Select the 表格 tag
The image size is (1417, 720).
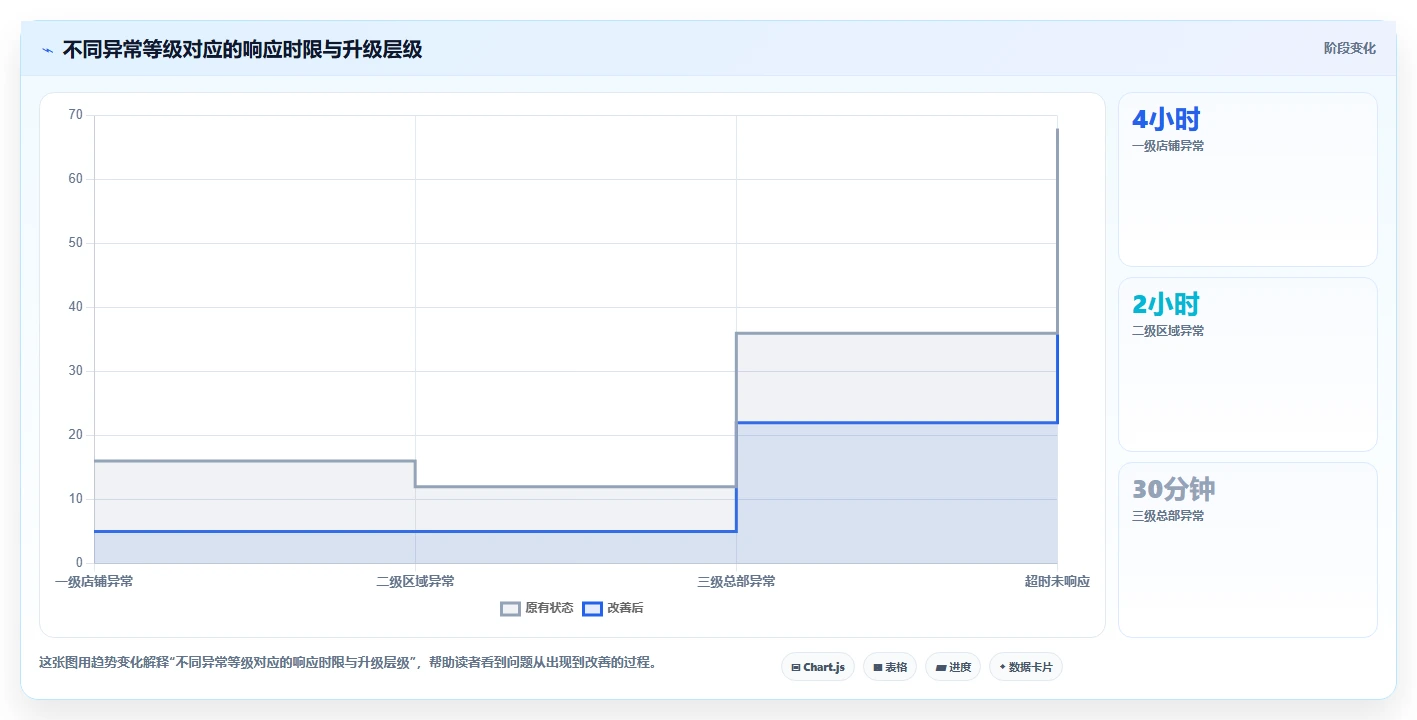coord(890,667)
